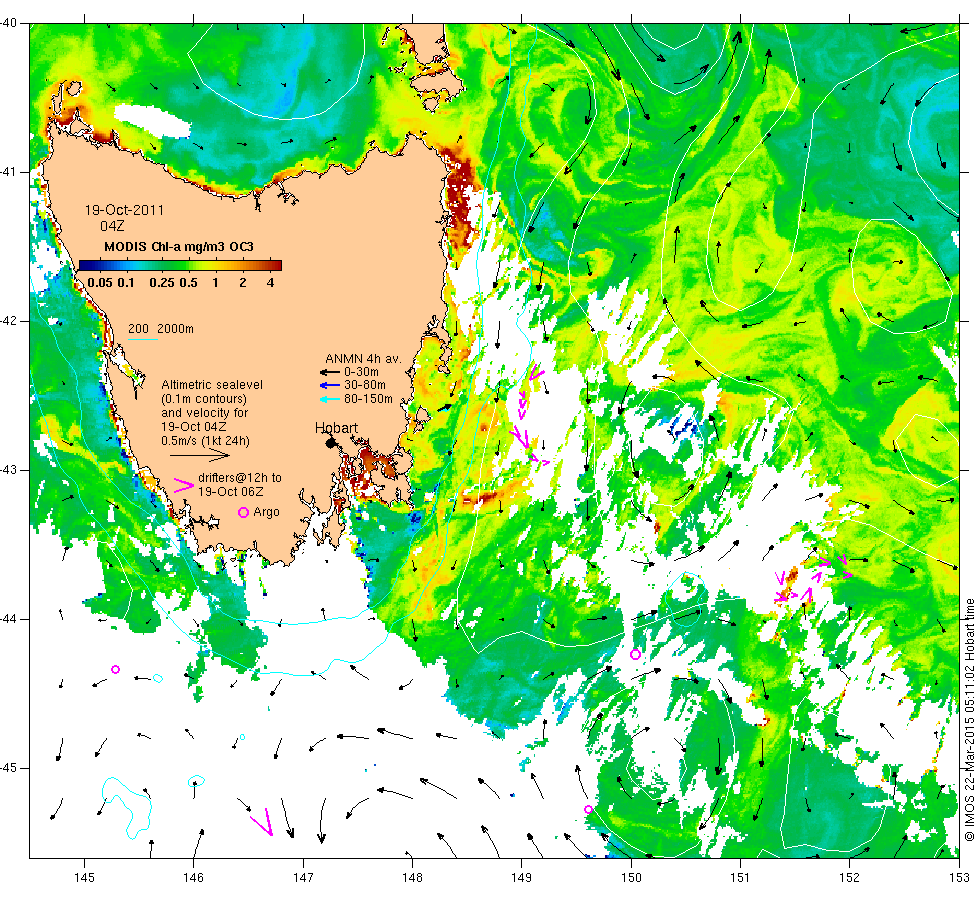Click the 80-150m depth label

(369, 399)
